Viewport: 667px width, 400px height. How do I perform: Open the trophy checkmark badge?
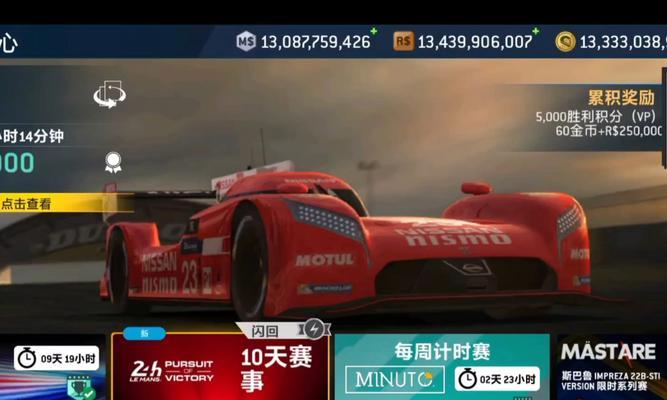(x=80, y=387)
